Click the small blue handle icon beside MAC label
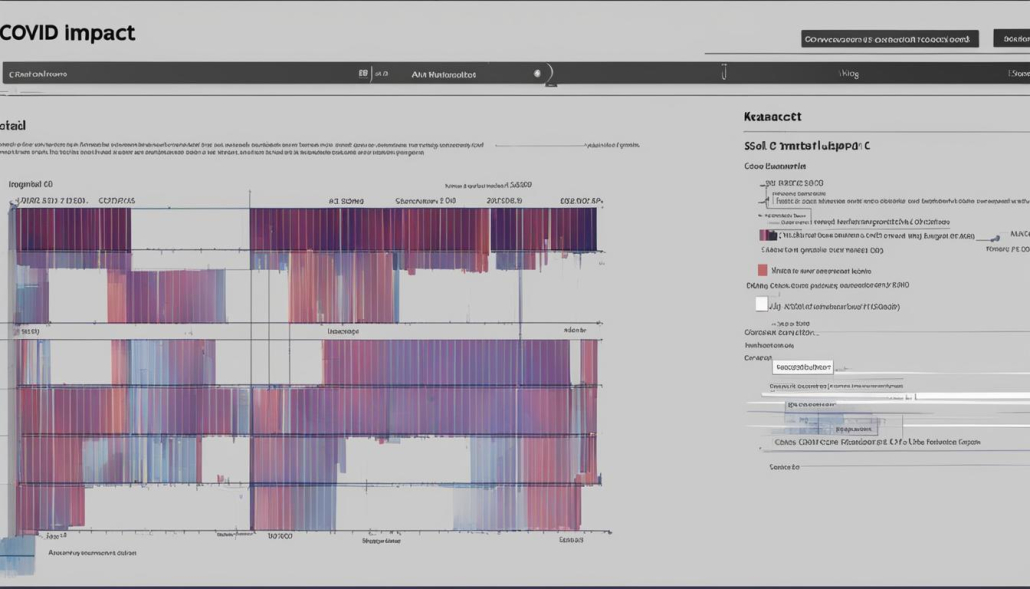Viewport: 1030px width, 589px height. point(996,238)
